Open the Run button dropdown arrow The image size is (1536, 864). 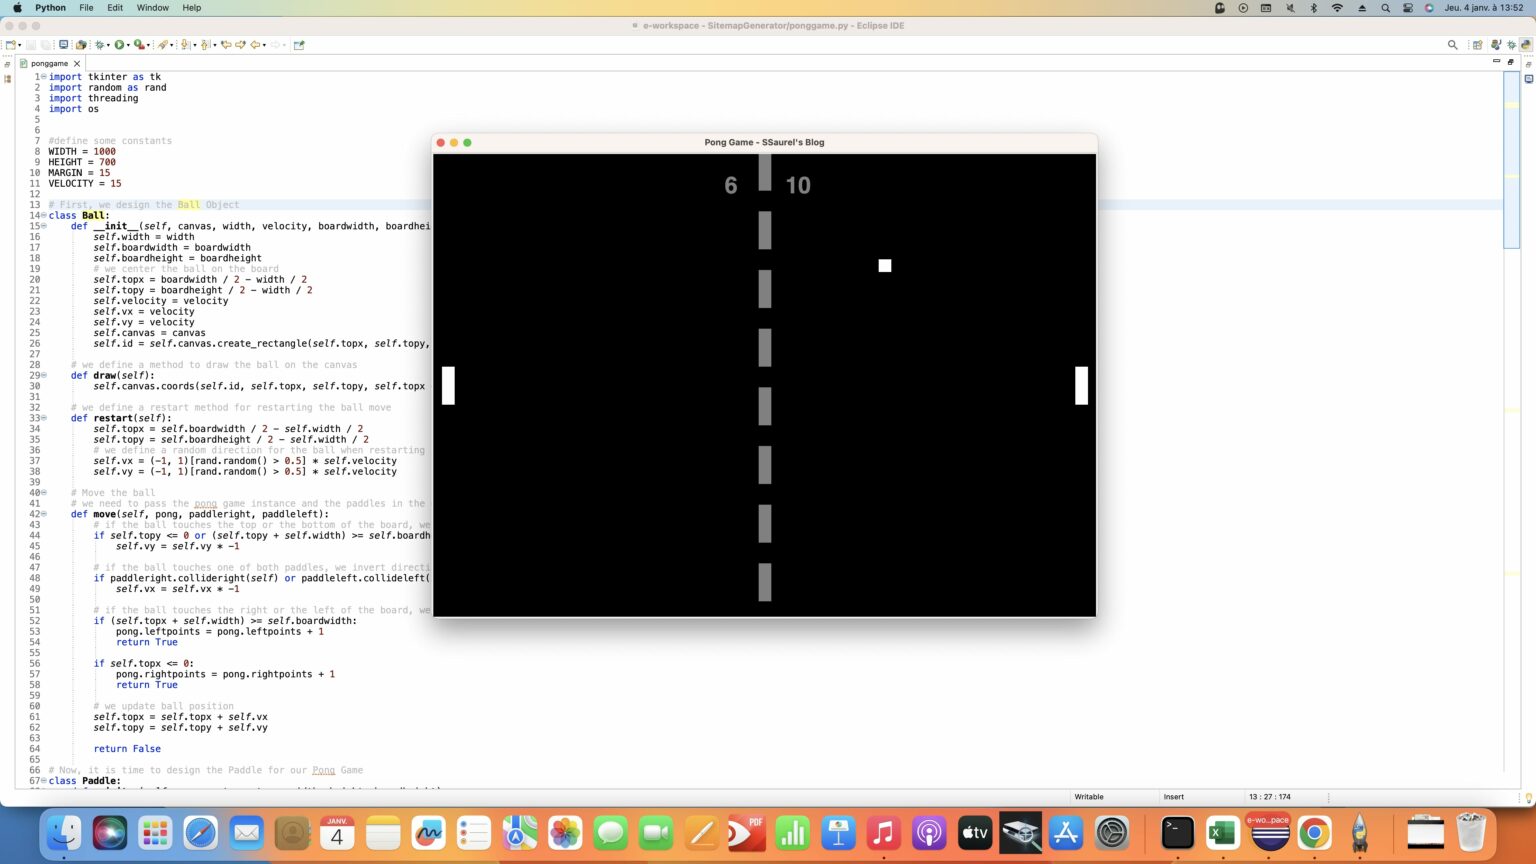point(127,45)
